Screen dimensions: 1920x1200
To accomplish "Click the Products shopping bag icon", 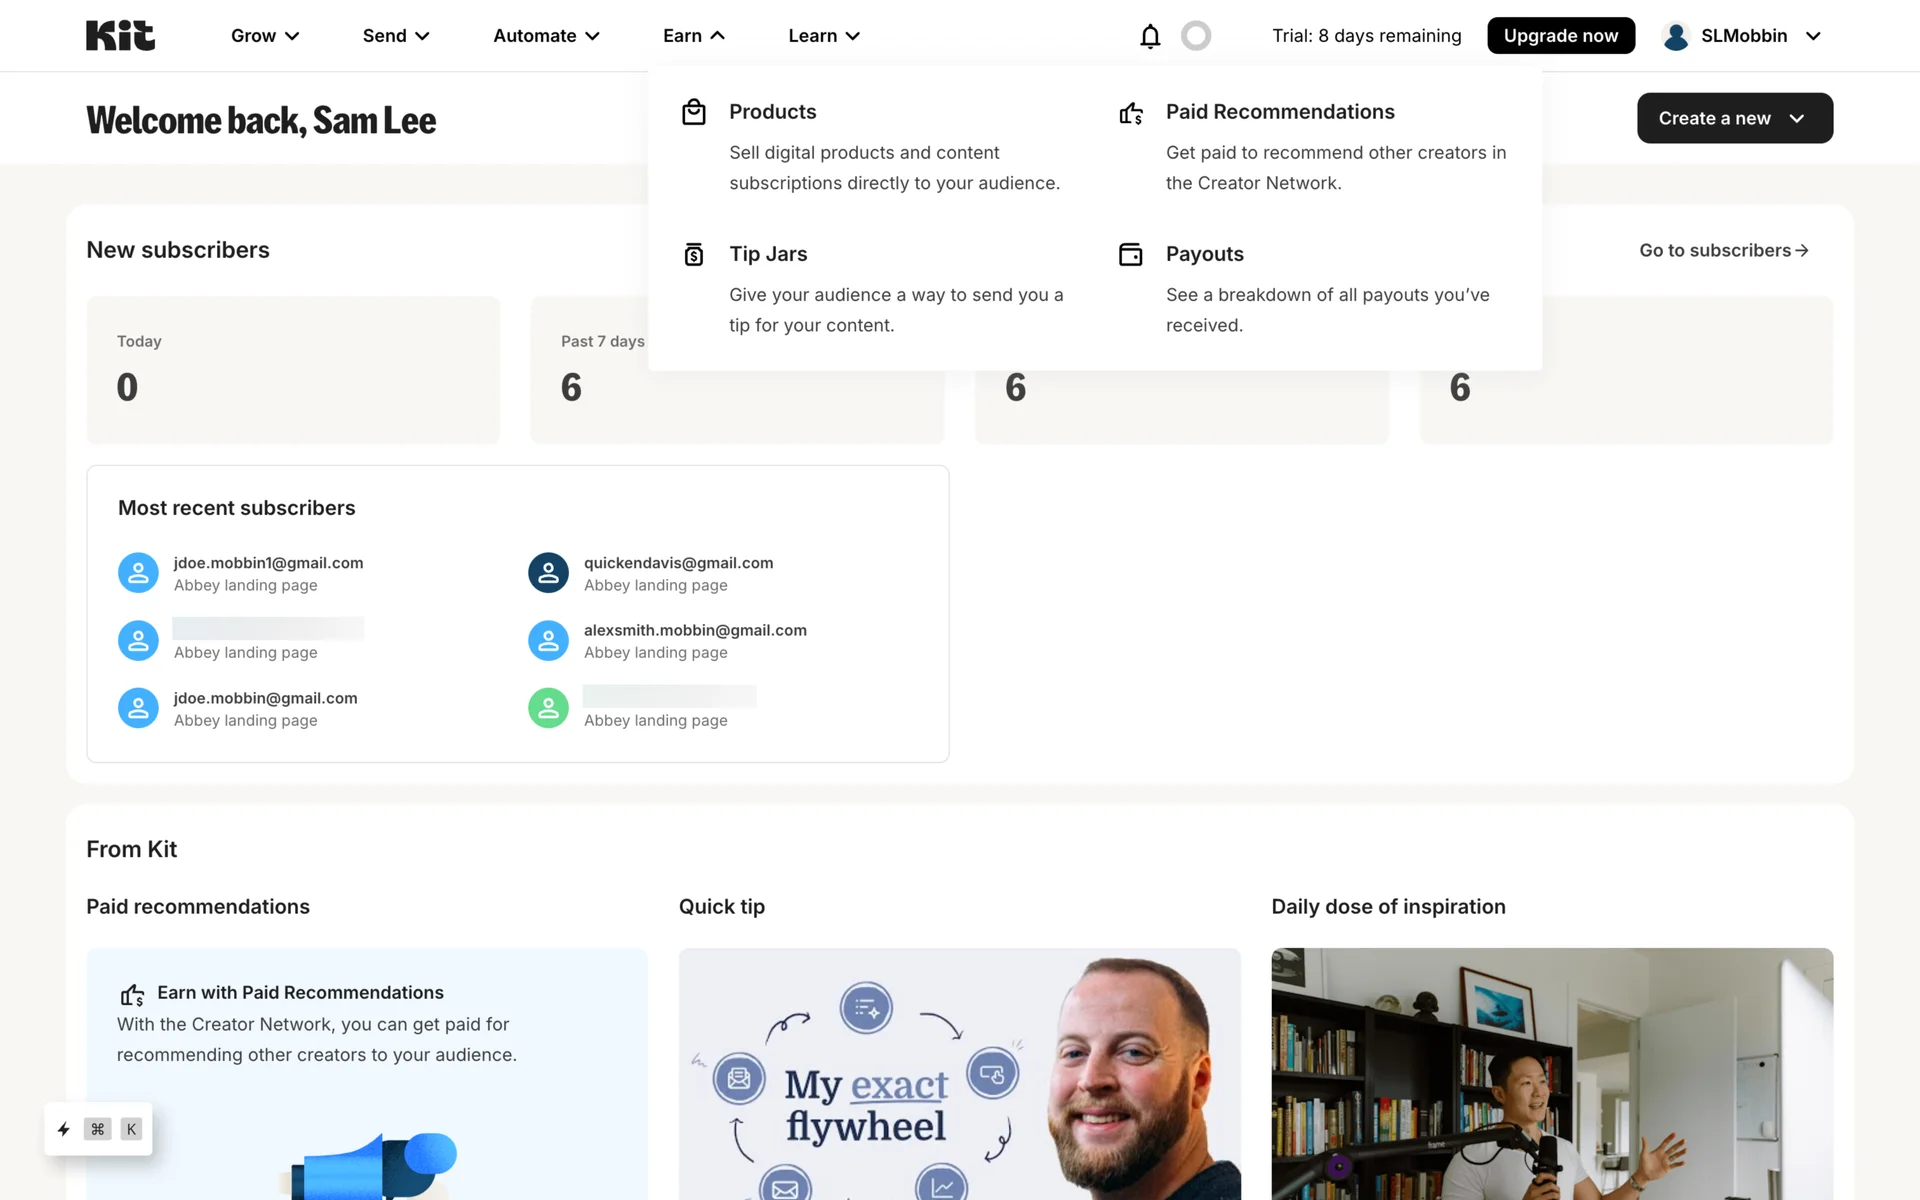I will click(x=694, y=112).
